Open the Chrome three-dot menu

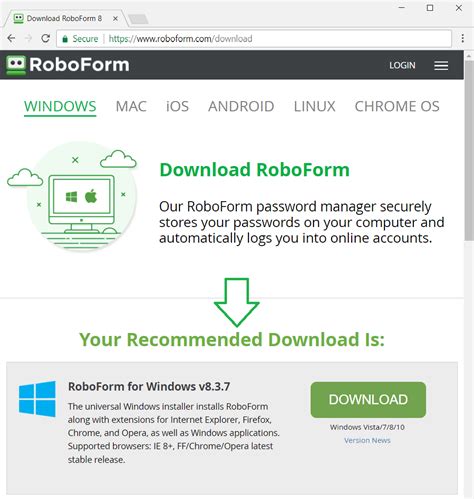click(x=462, y=38)
